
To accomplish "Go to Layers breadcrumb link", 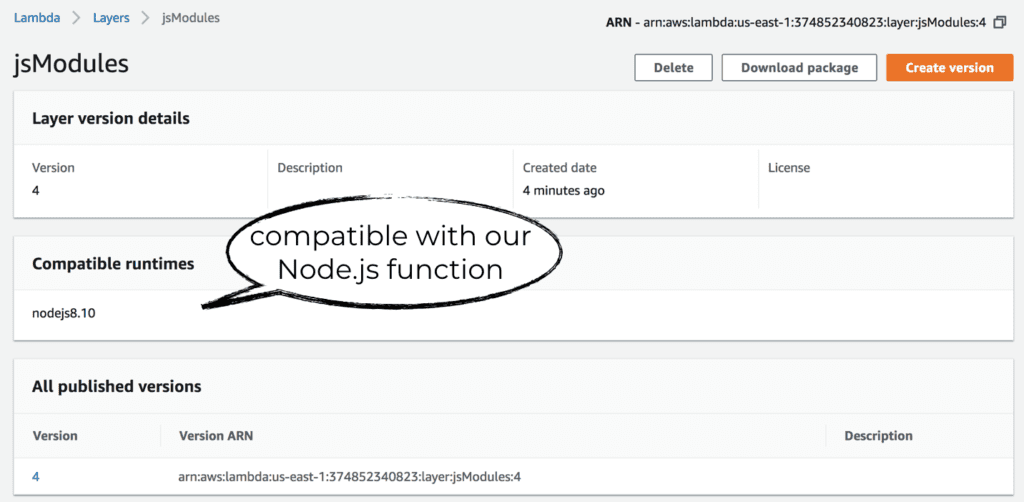I will tap(112, 18).
